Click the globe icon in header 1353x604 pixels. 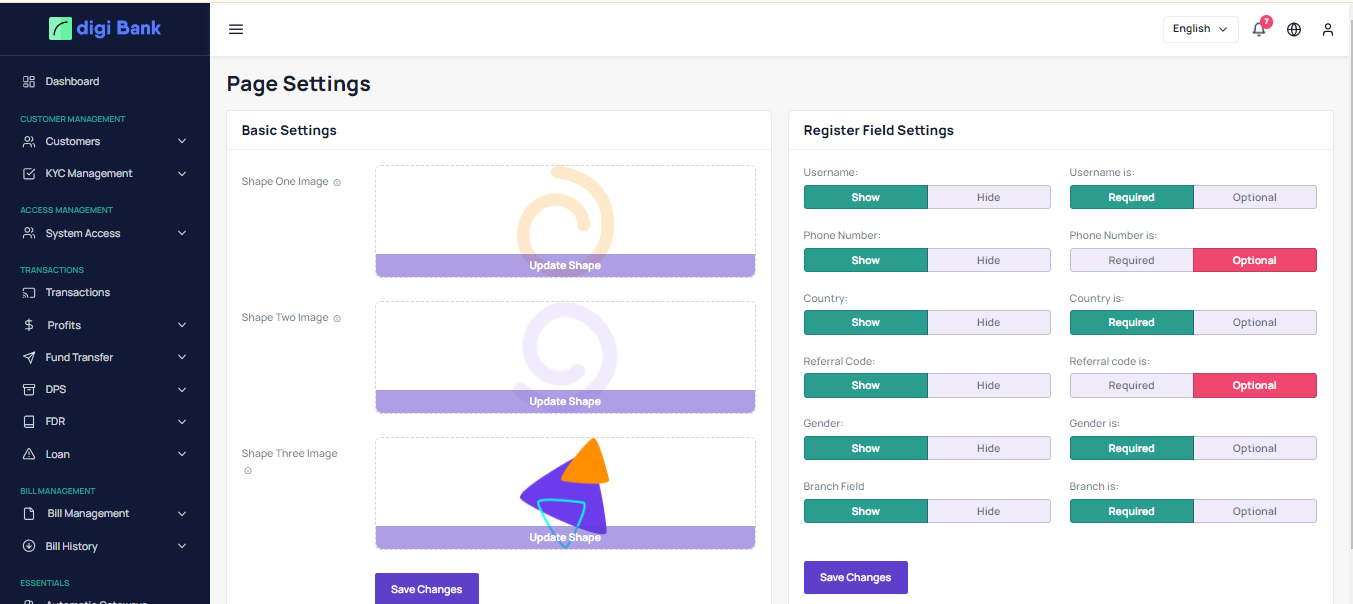(1294, 29)
